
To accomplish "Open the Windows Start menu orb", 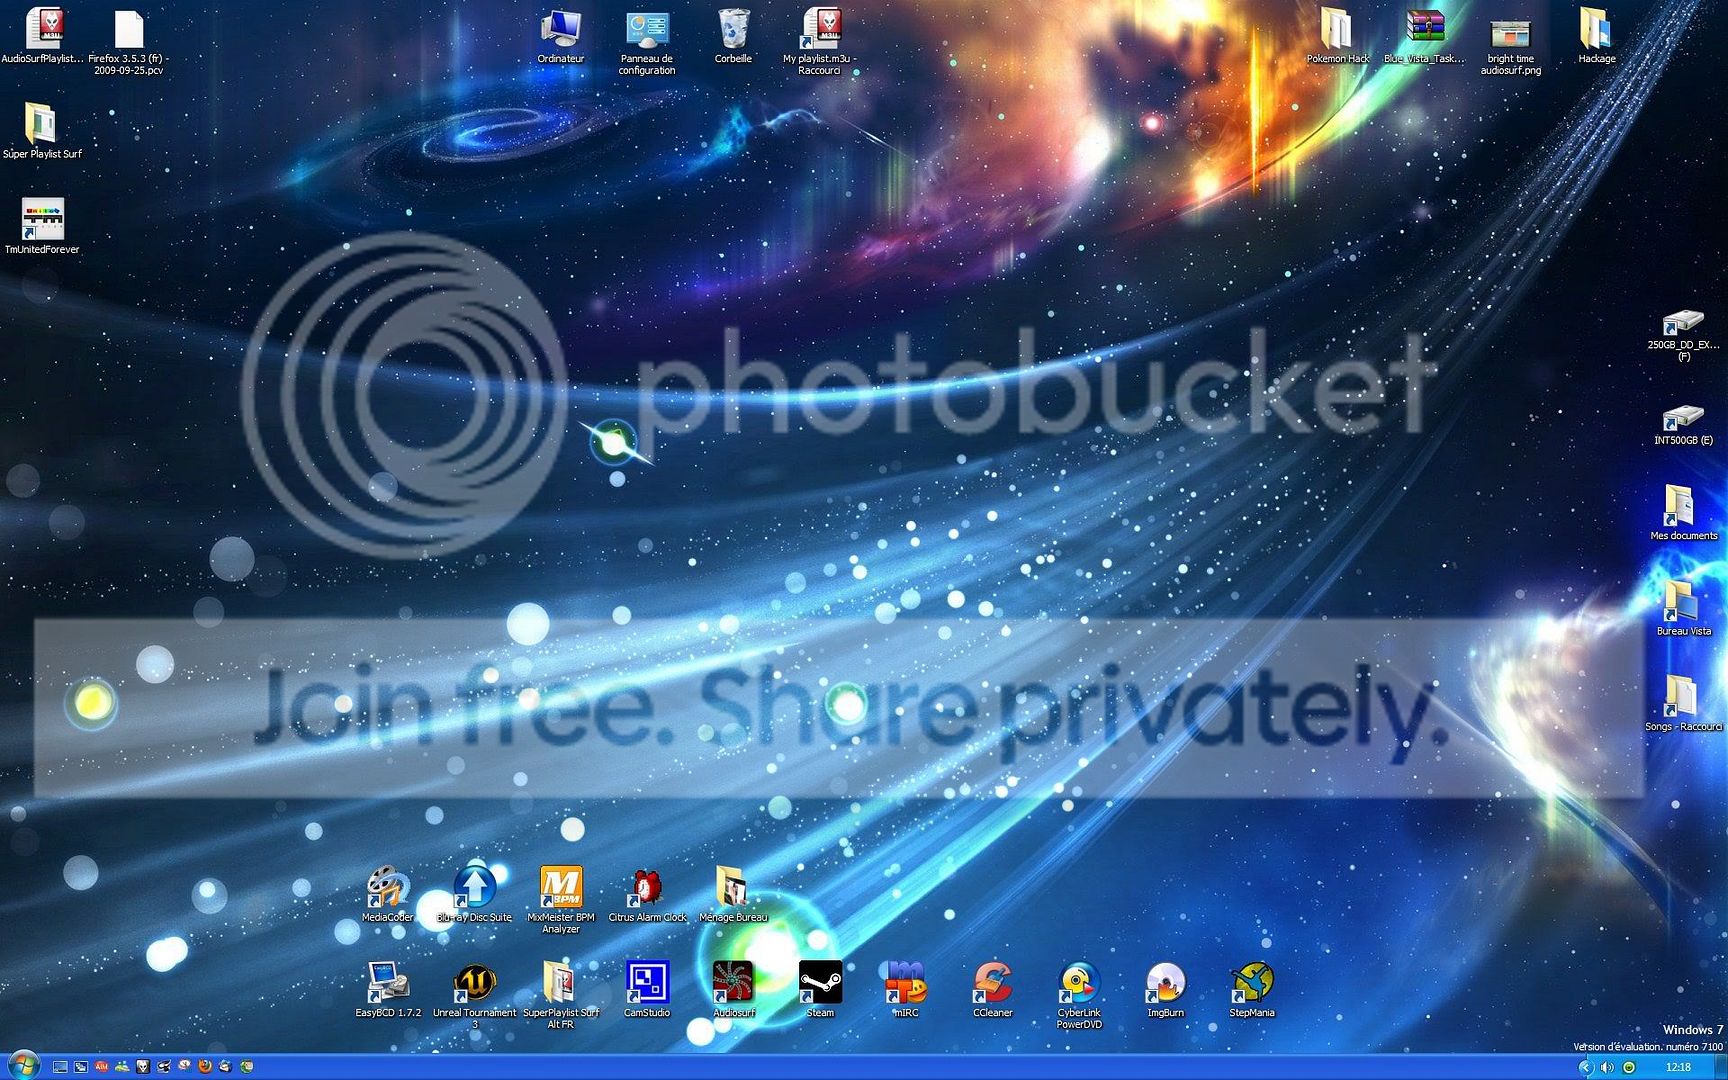I will 24,1066.
